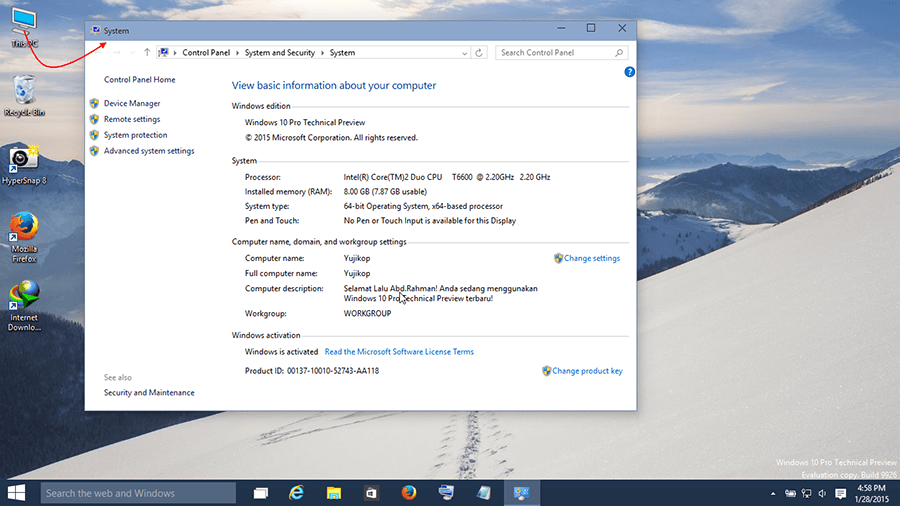
Task: Click the processor value Intel Core2 Duo
Action: [447, 177]
